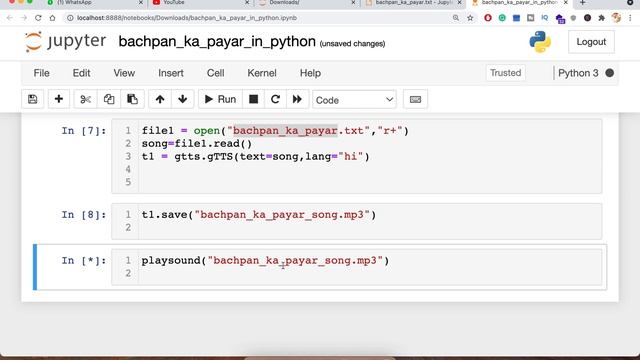Click the Python 3 kernel busy indicator circle
The image size is (640, 360).
(609, 73)
